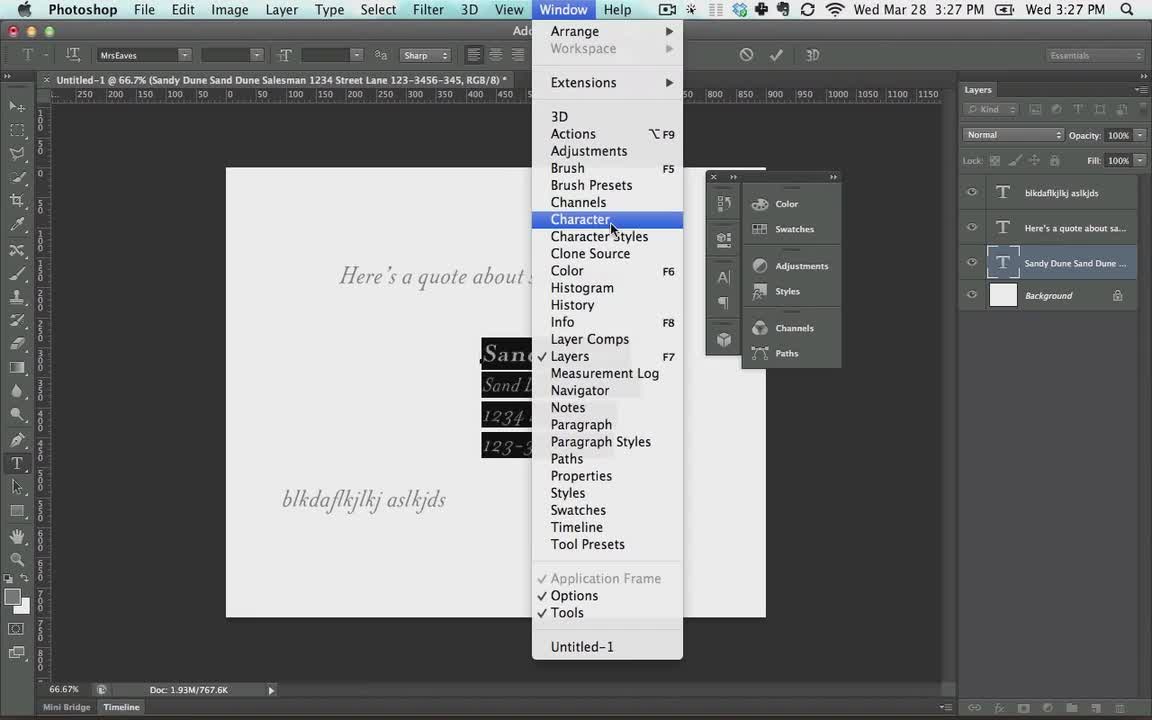Viewport: 1152px width, 720px height.
Task: Click the 3D button in options bar
Action: point(812,55)
